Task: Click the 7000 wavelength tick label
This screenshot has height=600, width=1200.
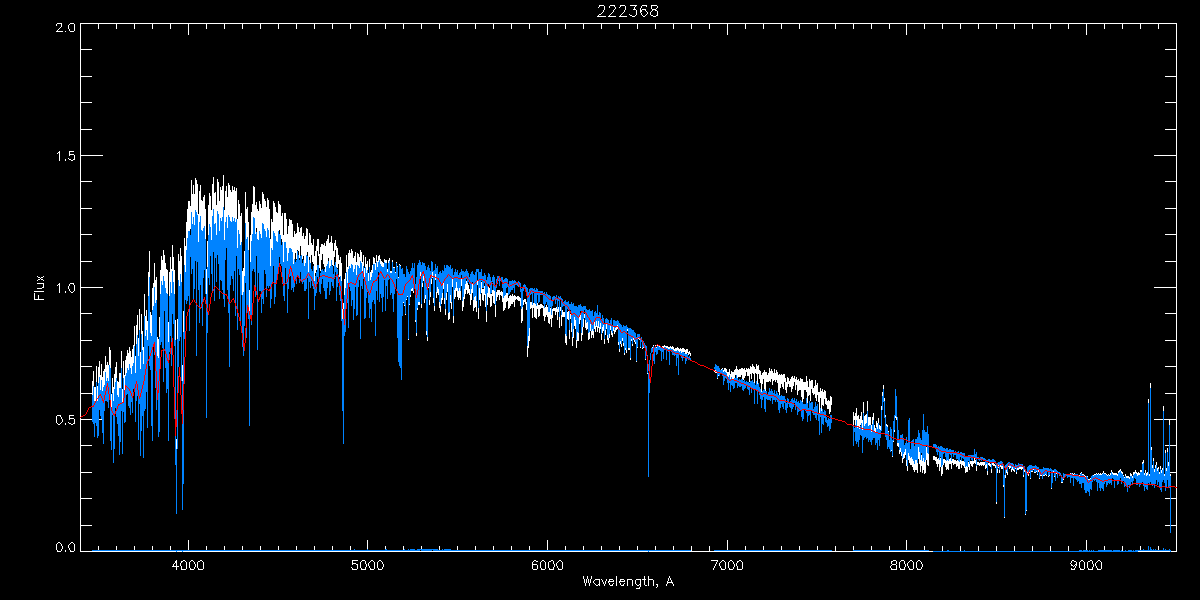Action: (727, 565)
